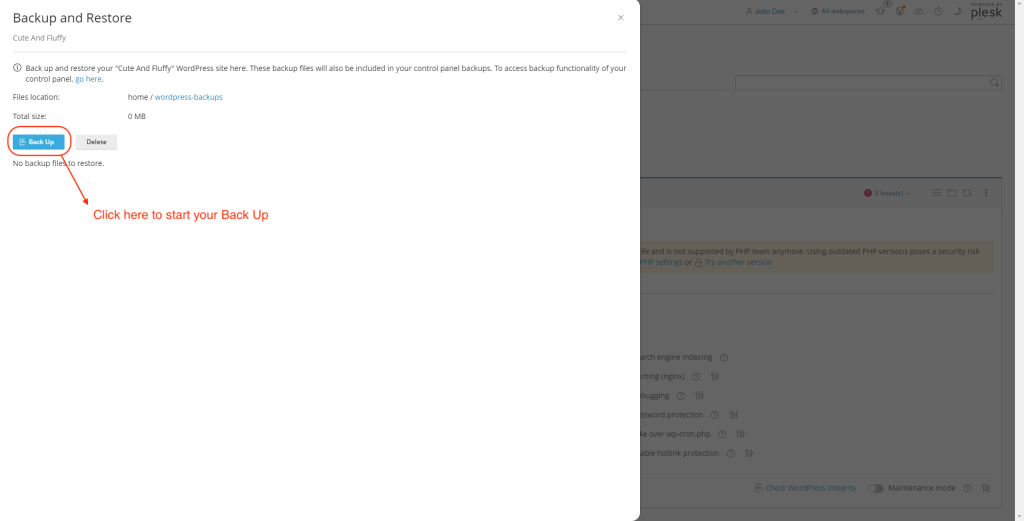Open settings sliders for password protection
The width and height of the screenshot is (1024, 521).
(733, 415)
